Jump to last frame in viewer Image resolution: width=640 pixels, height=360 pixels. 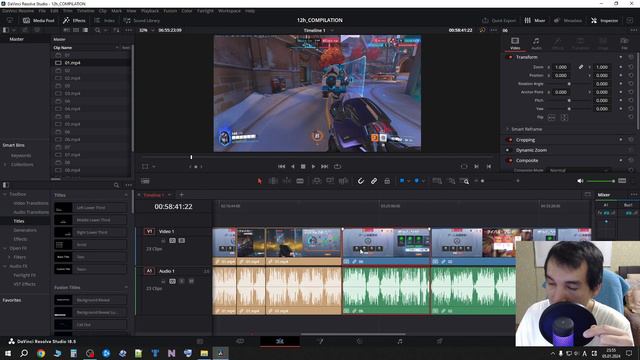[x=324, y=167]
